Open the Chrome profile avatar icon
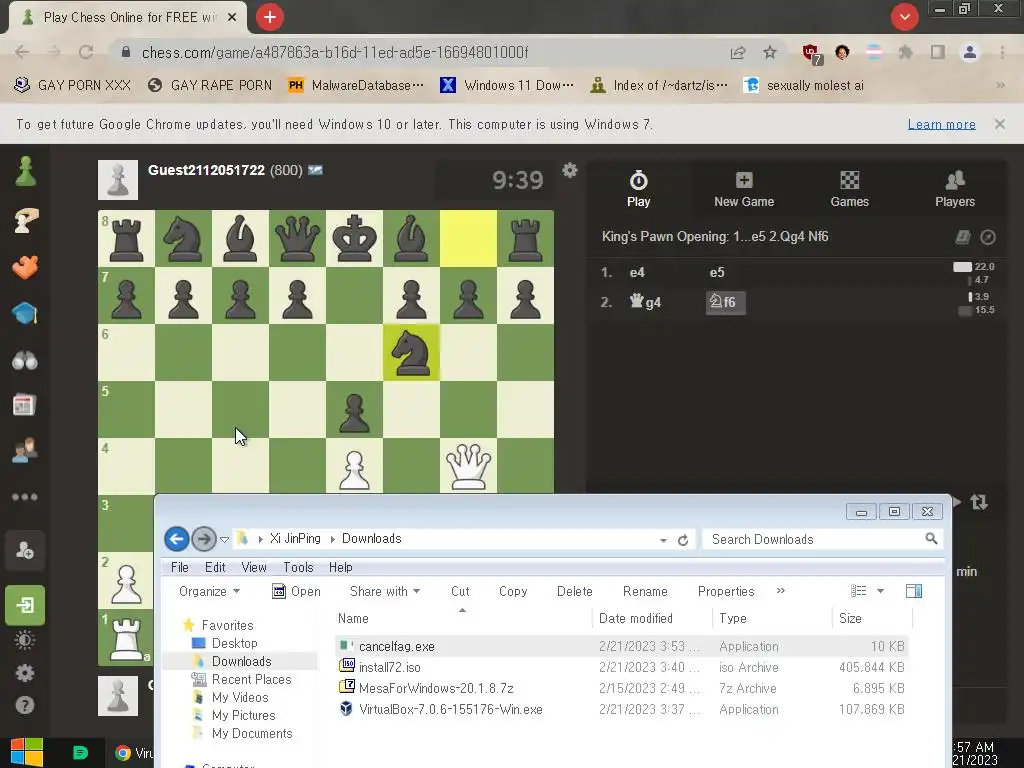 [970, 52]
